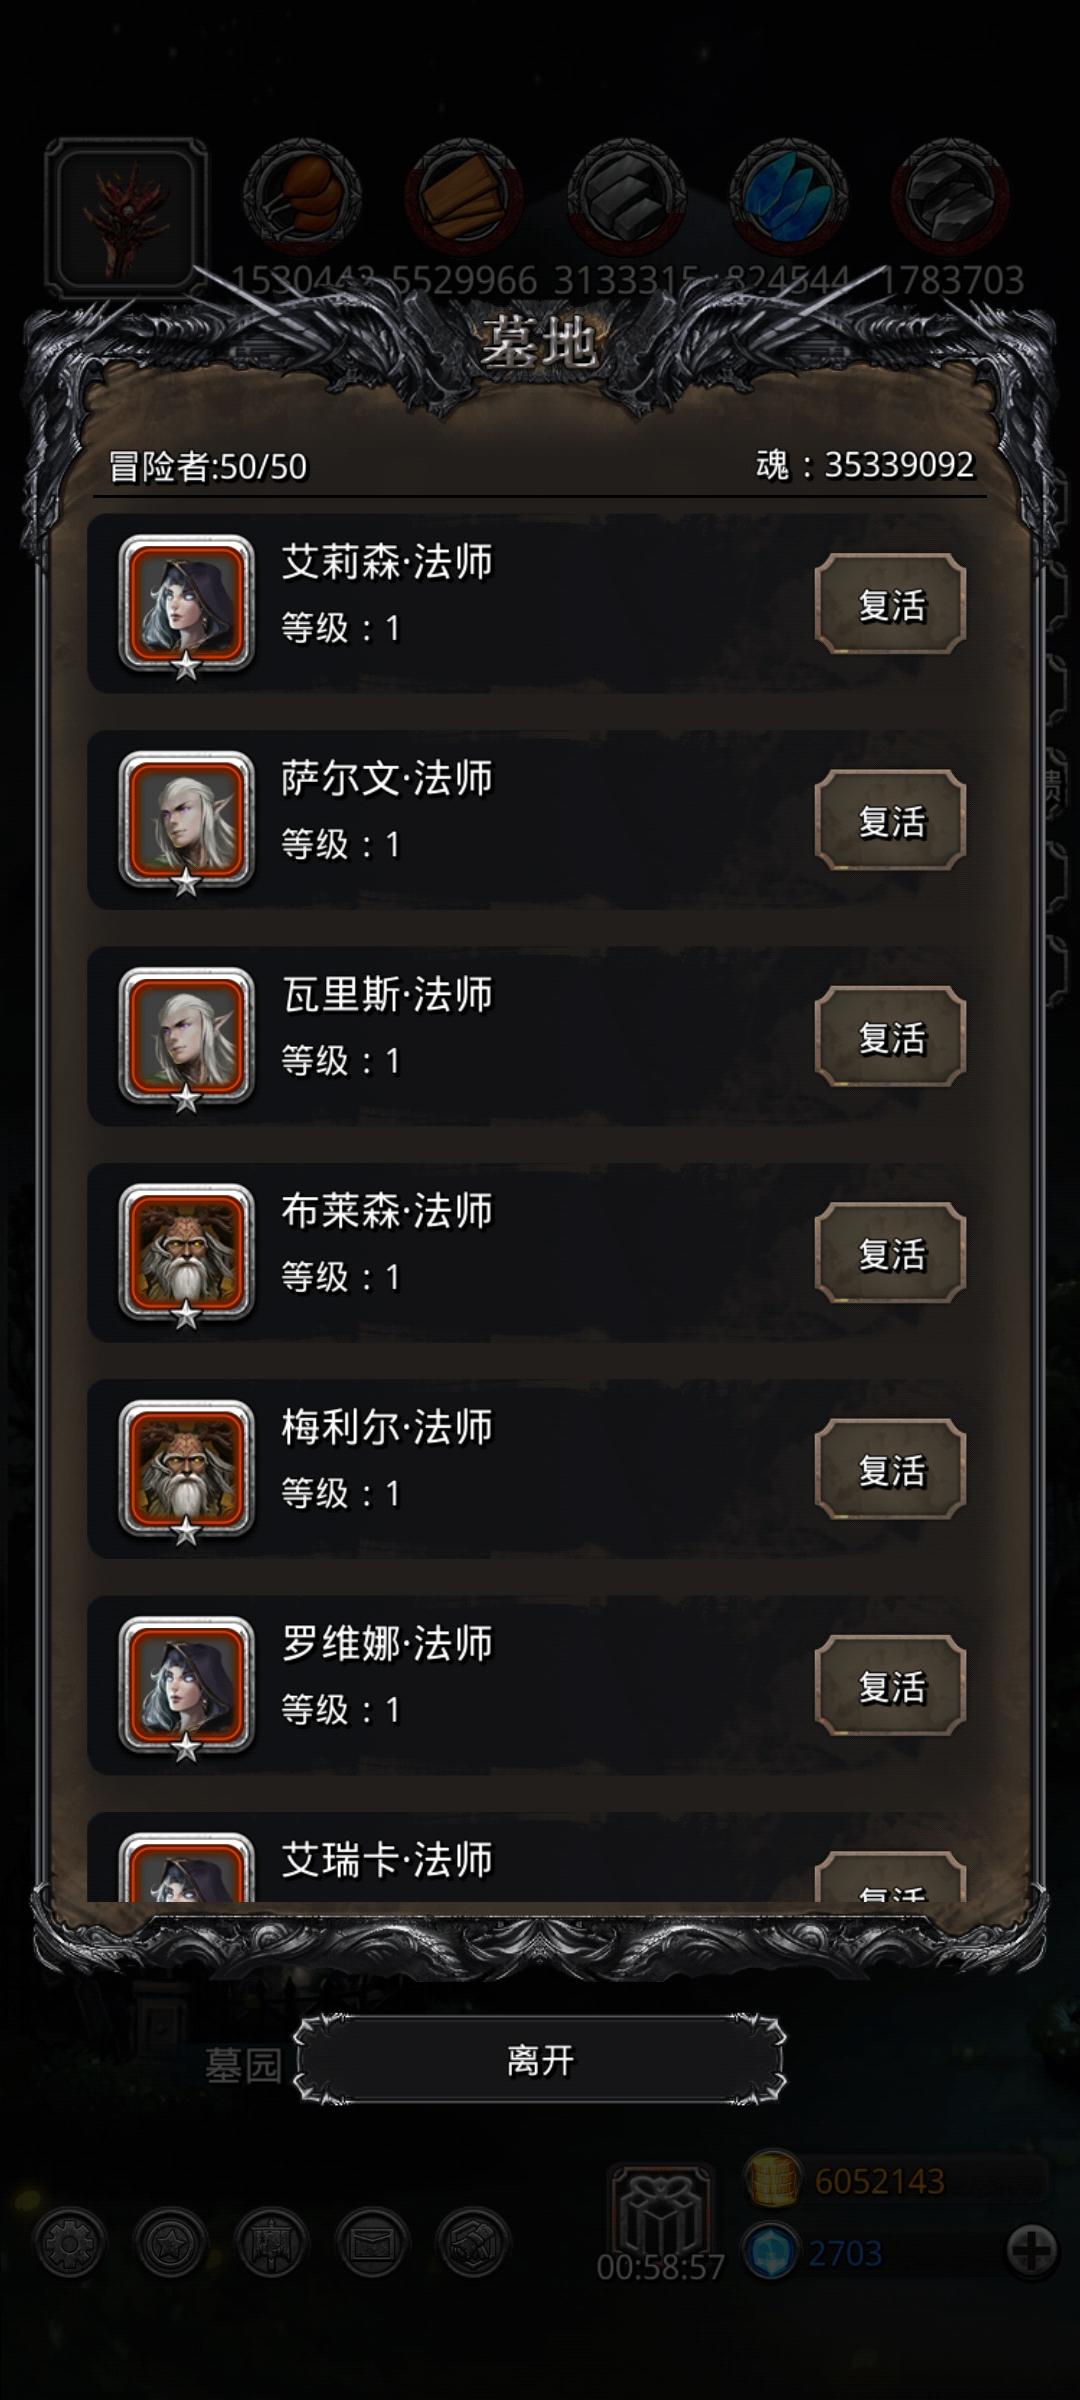Open the star medal icon
The width and height of the screenshot is (1080, 2400).
tap(170, 2243)
